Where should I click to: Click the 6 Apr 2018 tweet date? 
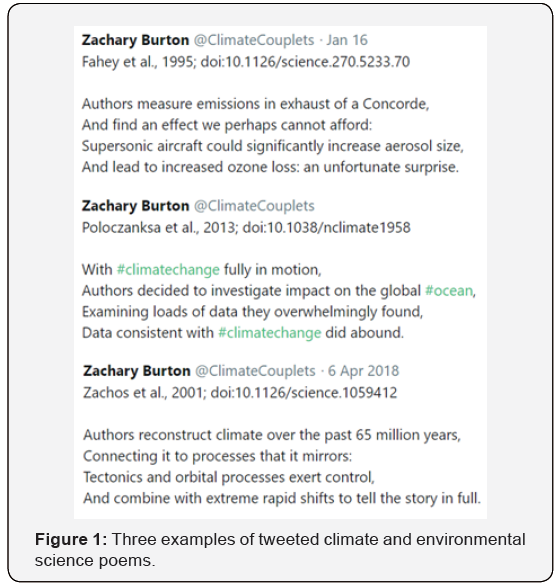[363, 371]
